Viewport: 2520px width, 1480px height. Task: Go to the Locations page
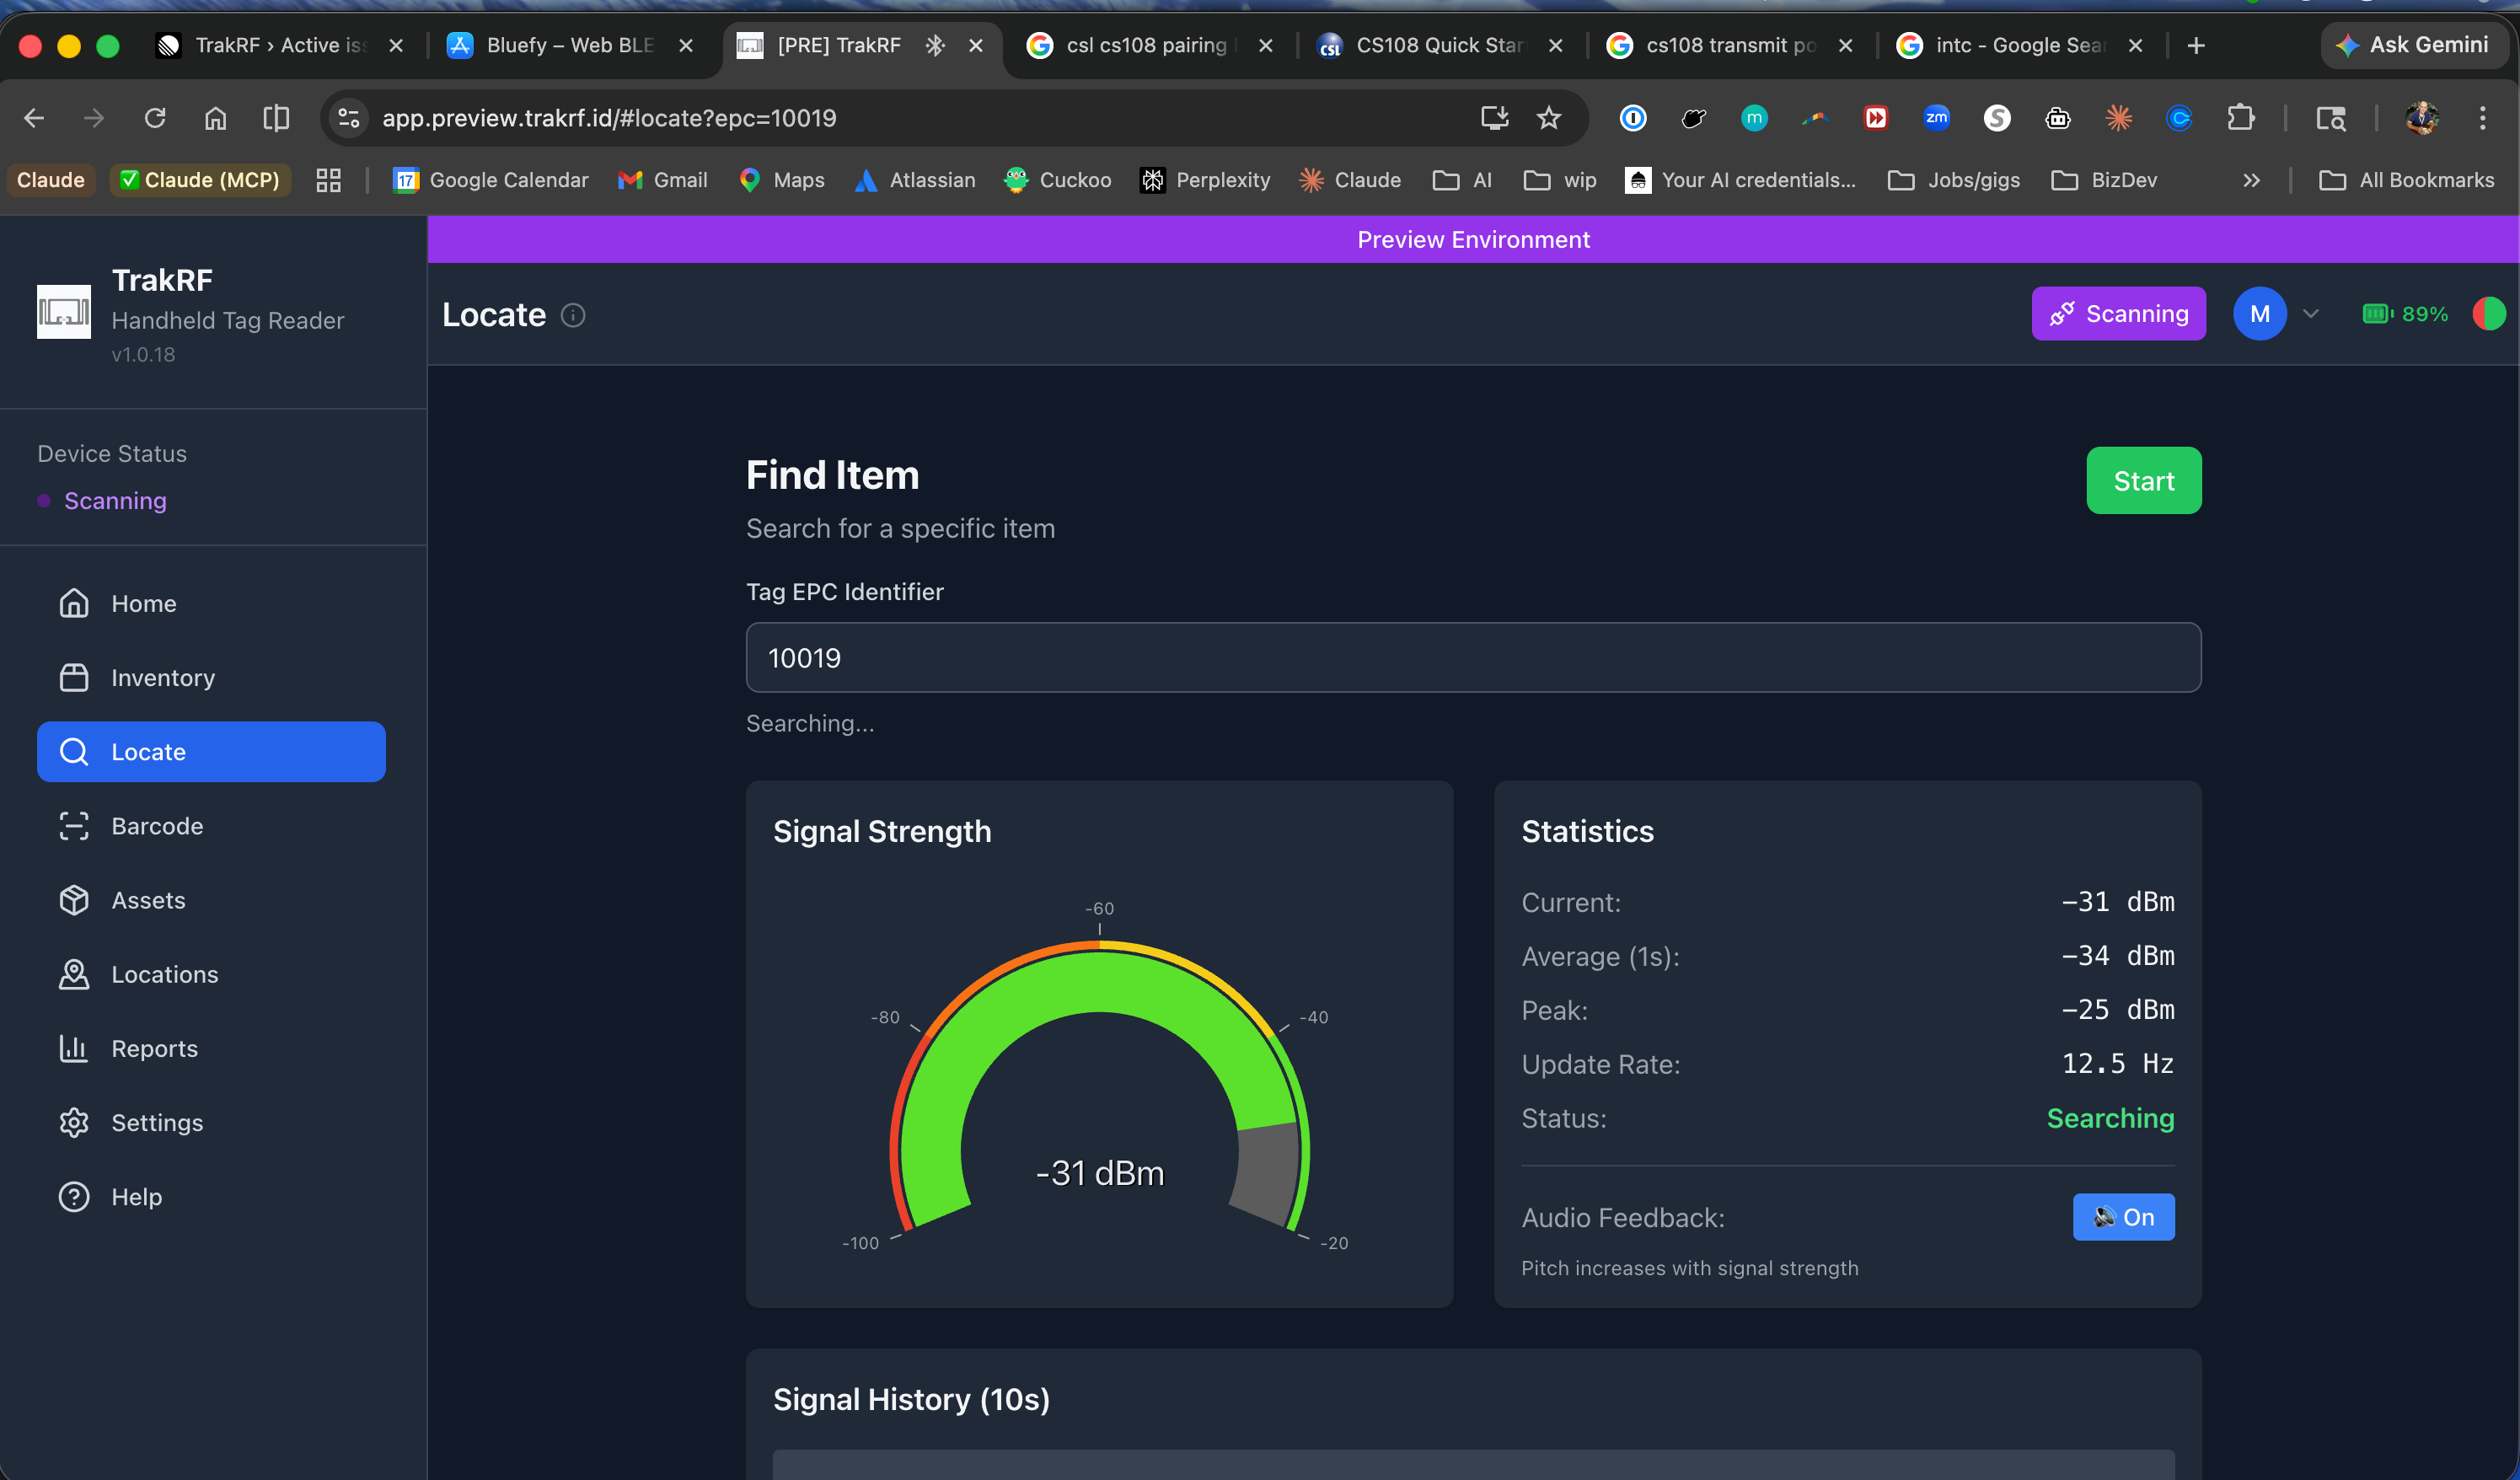164,974
